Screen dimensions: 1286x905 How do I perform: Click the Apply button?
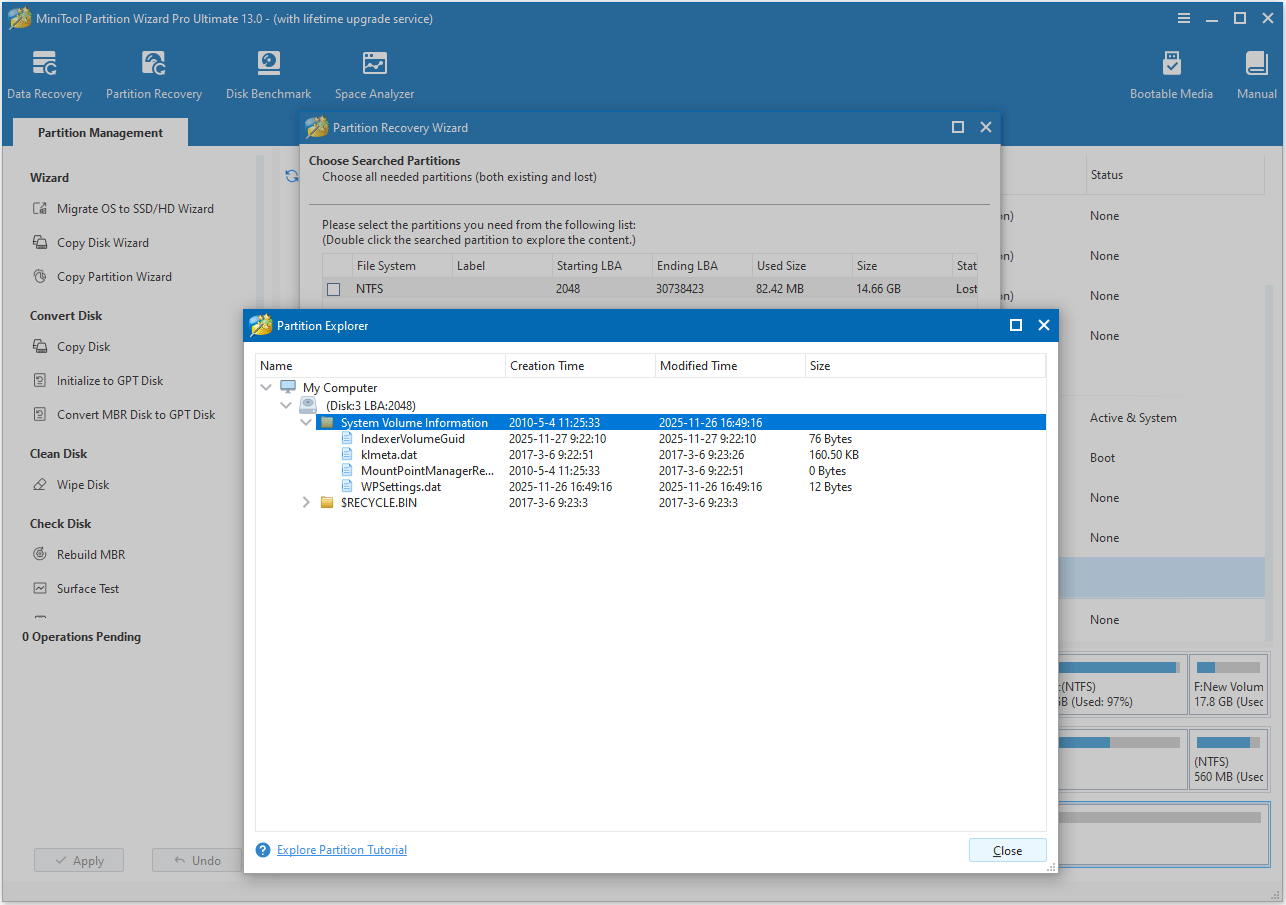[x=79, y=861]
